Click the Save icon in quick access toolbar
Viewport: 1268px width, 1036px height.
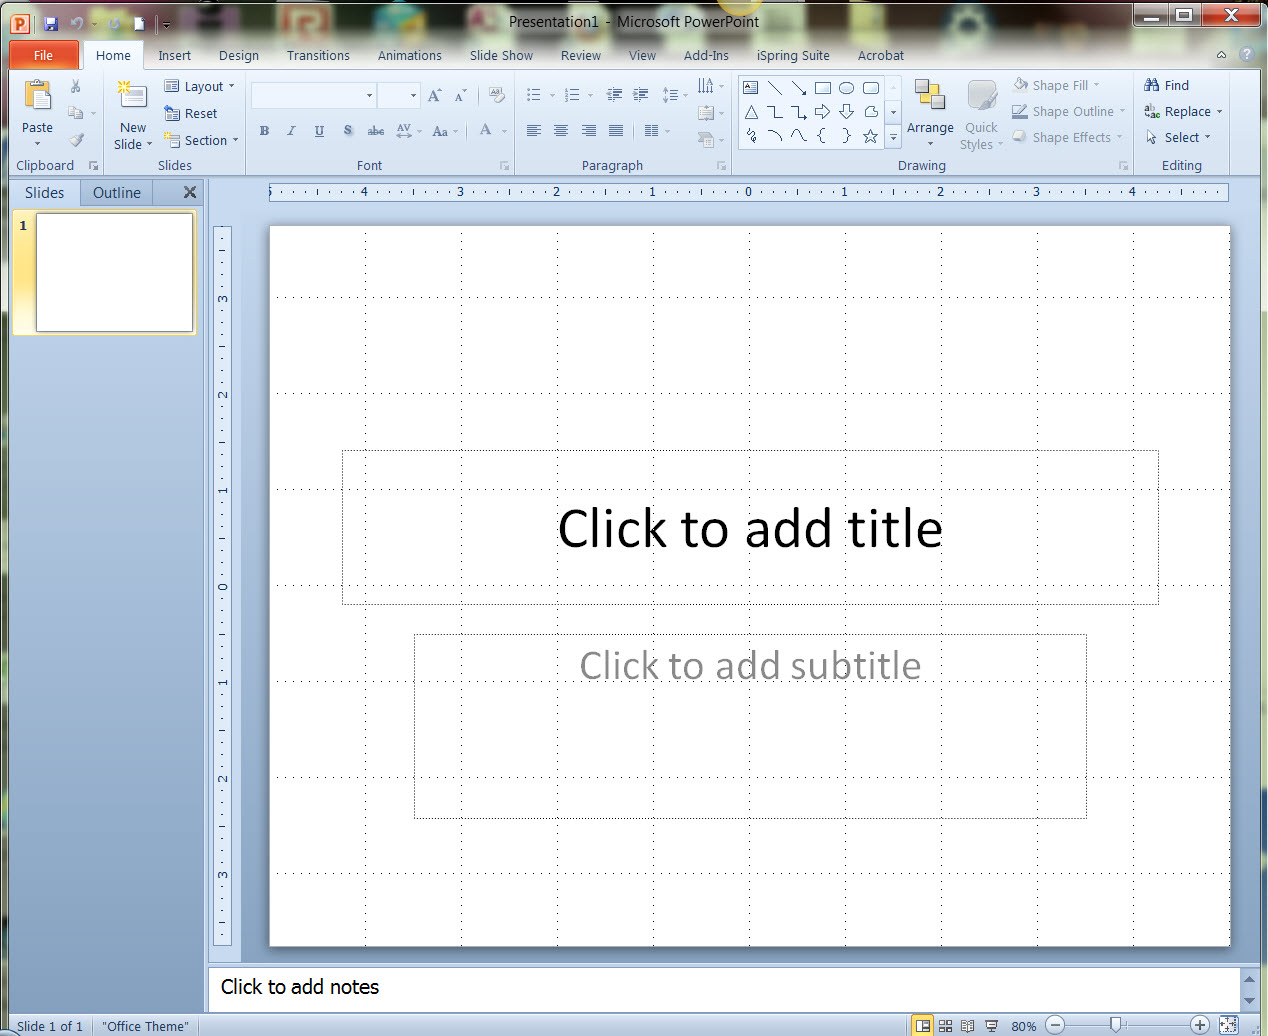tap(51, 23)
